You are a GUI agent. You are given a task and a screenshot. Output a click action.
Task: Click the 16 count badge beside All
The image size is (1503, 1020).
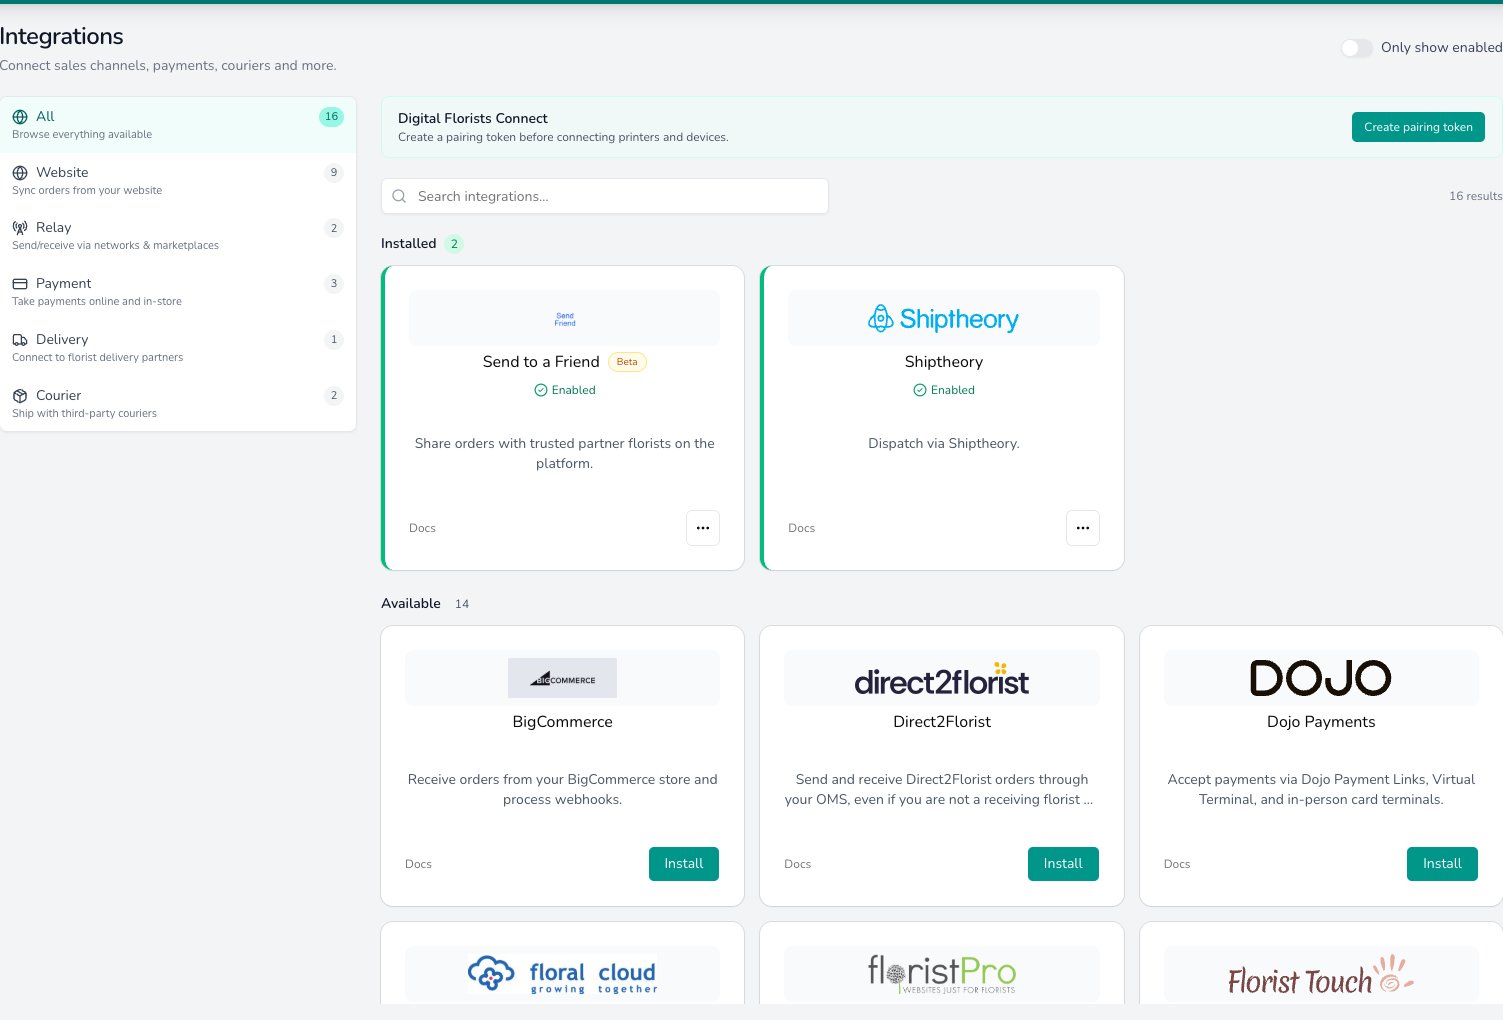click(331, 117)
